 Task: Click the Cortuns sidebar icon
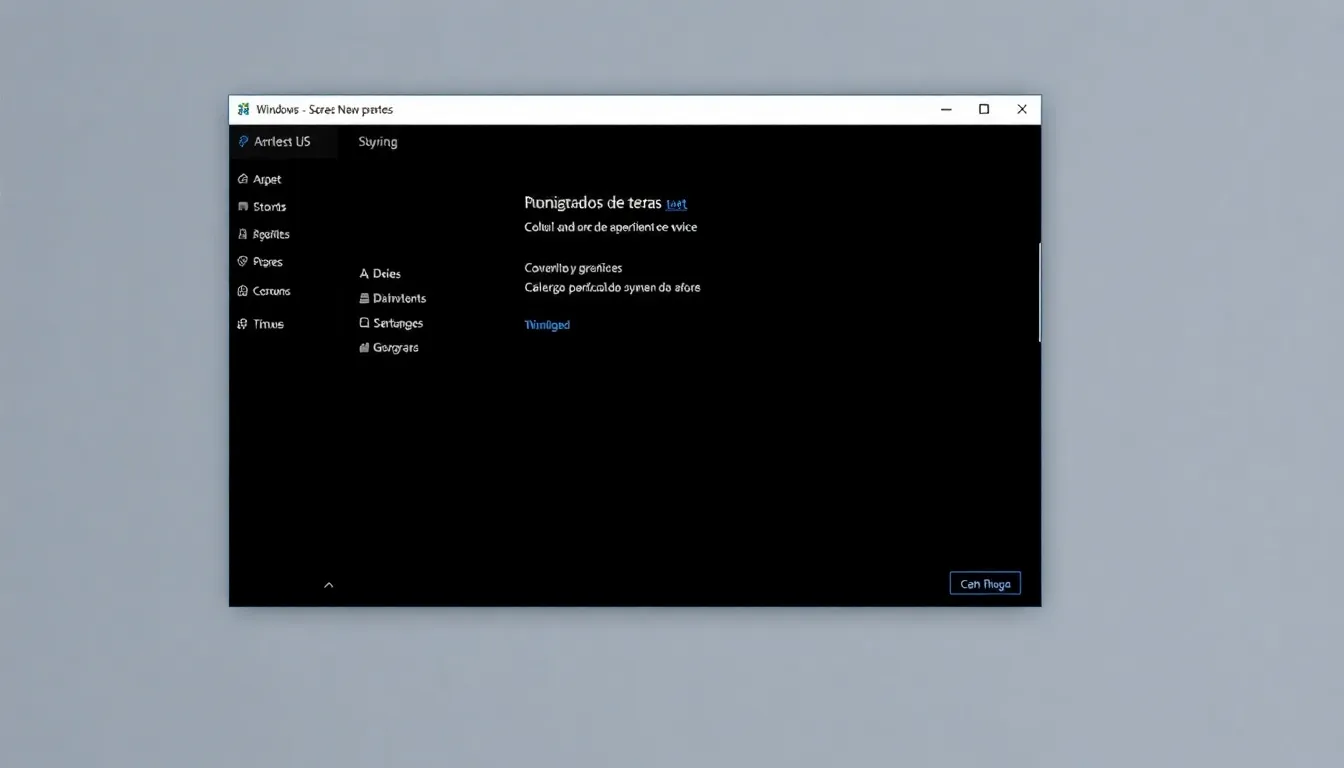[243, 291]
